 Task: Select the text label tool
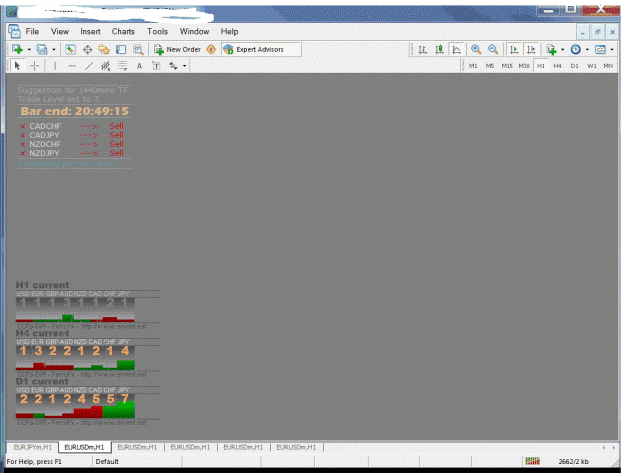(156, 66)
